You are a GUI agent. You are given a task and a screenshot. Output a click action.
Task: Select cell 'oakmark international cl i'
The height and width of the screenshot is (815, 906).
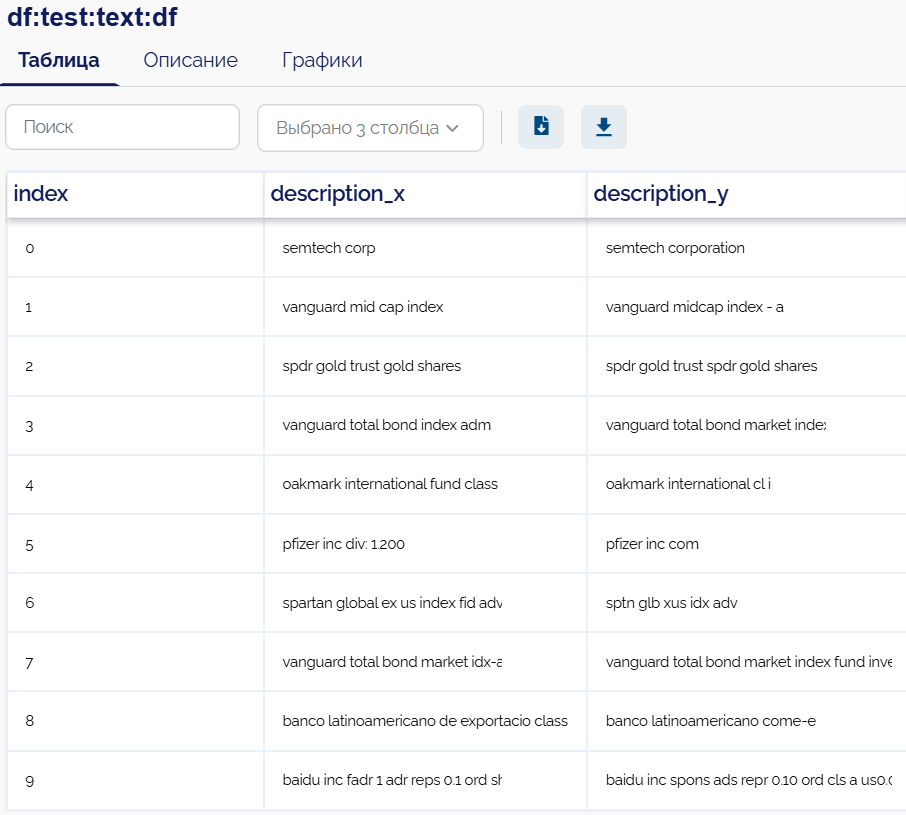tap(747, 485)
